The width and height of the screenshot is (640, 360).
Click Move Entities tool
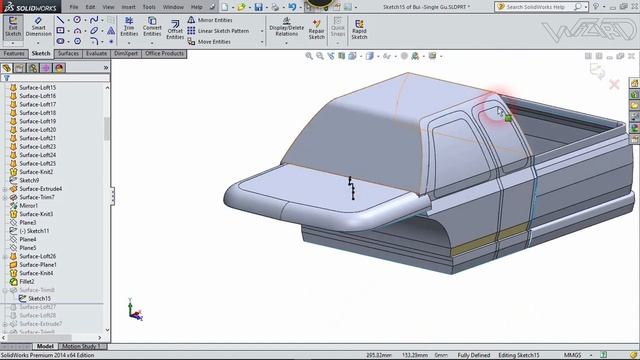point(209,42)
